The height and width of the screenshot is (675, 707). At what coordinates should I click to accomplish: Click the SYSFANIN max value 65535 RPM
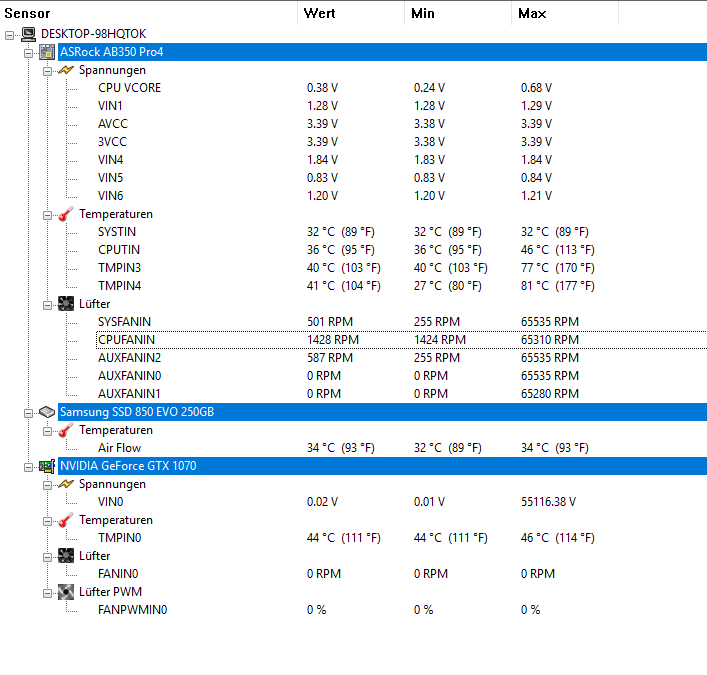[550, 321]
